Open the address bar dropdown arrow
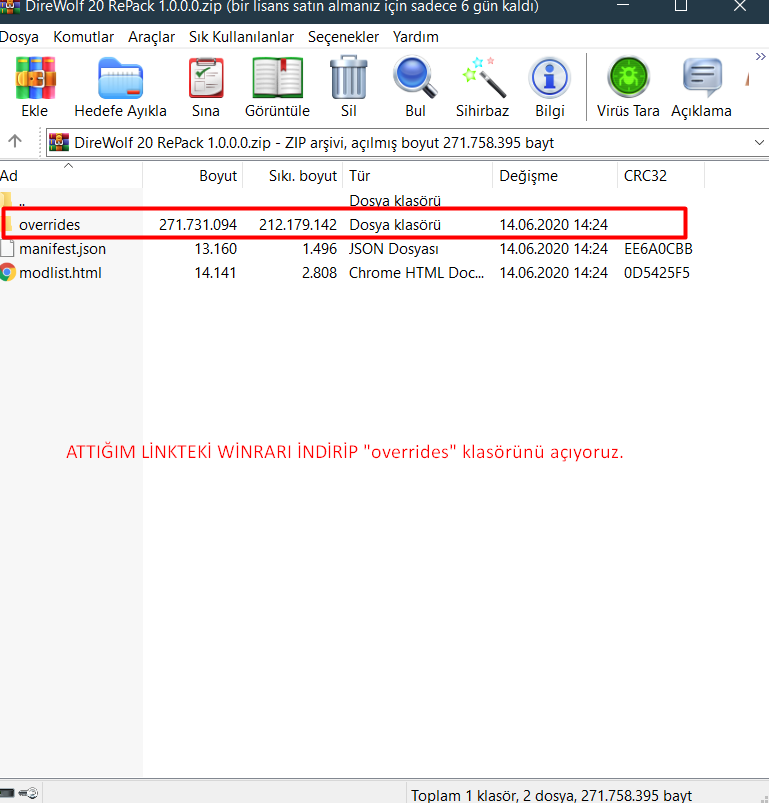Viewport: 769px width, 803px height. (x=759, y=142)
